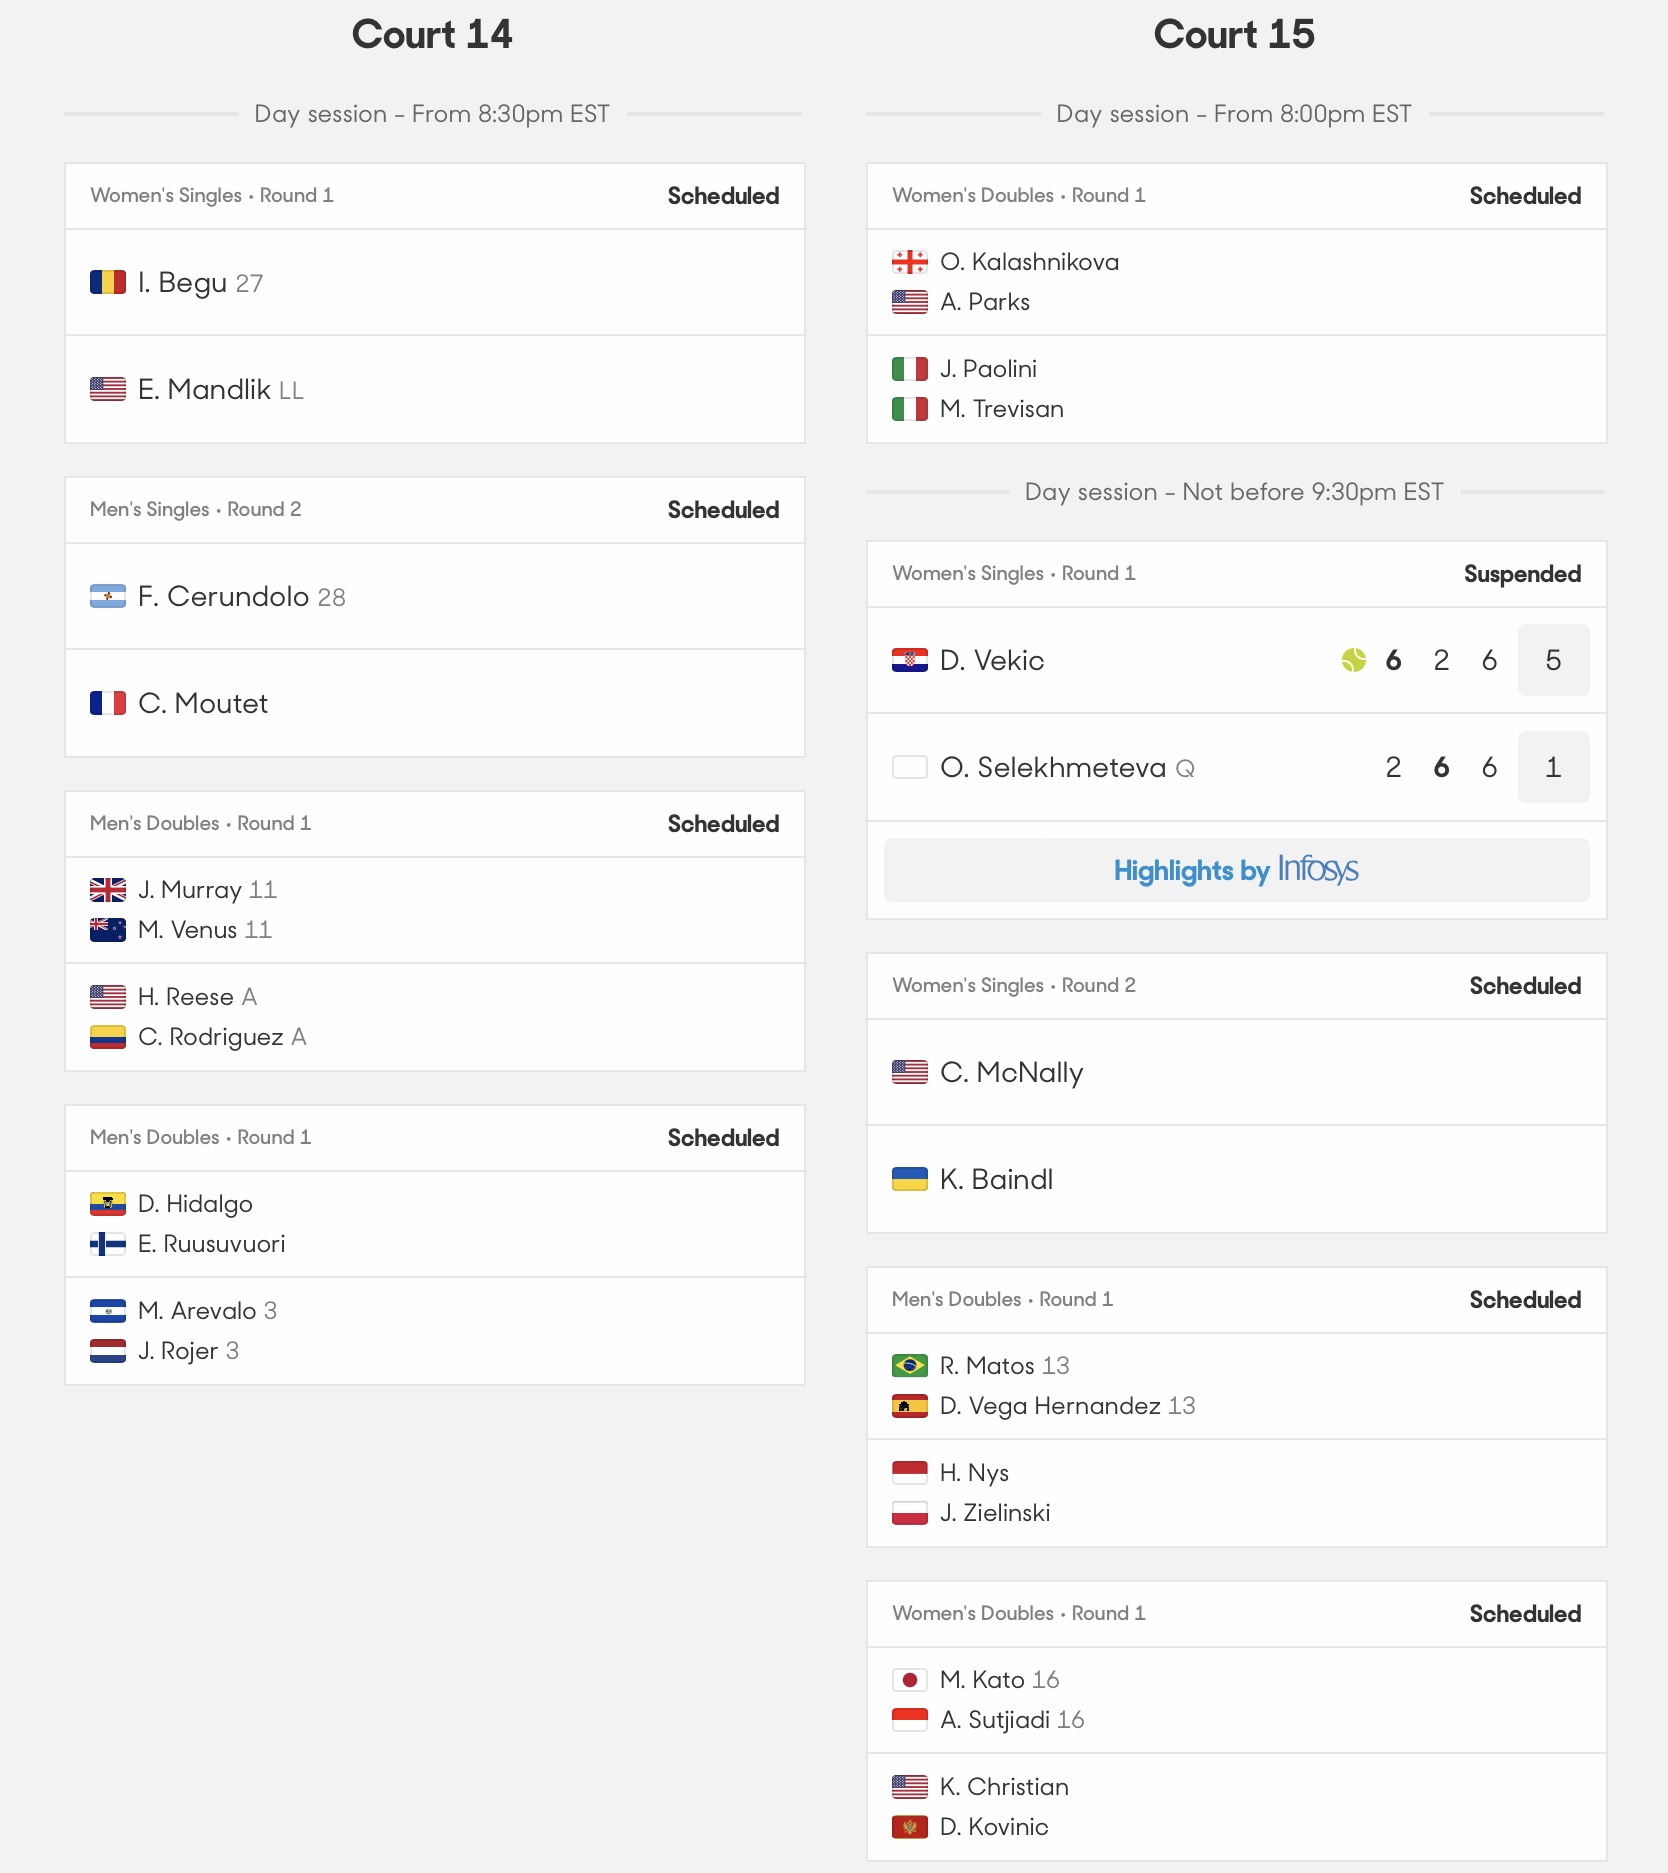Screen dimensions: 1668x1873
Task: Click the Croatian flag next to D. Vekic
Action: pyautogui.click(x=910, y=660)
